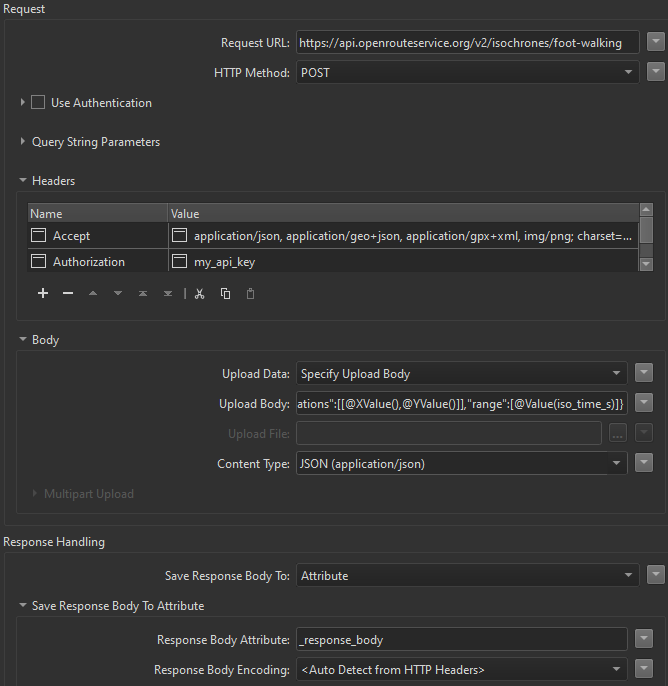This screenshot has height=686, width=668.
Task: Click the Accept header name editor icon
Action: click(x=38, y=235)
